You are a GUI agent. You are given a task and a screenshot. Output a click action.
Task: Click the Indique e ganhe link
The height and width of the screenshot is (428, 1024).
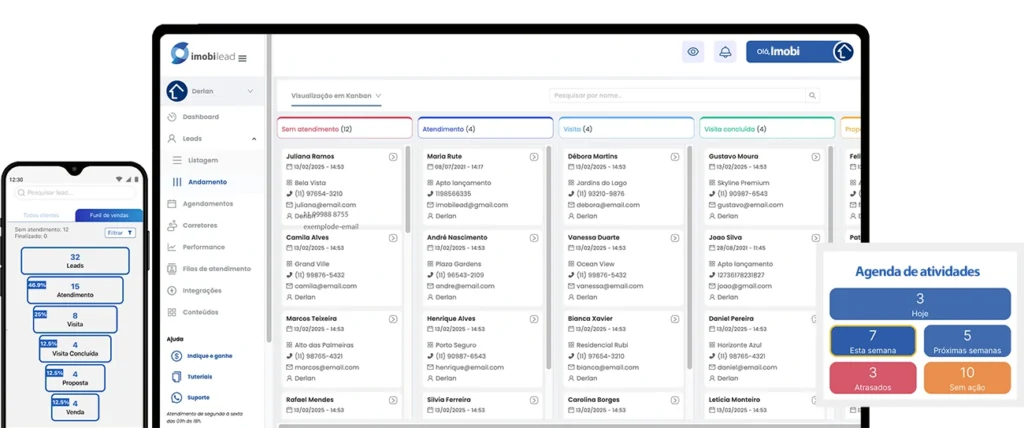[x=207, y=355]
